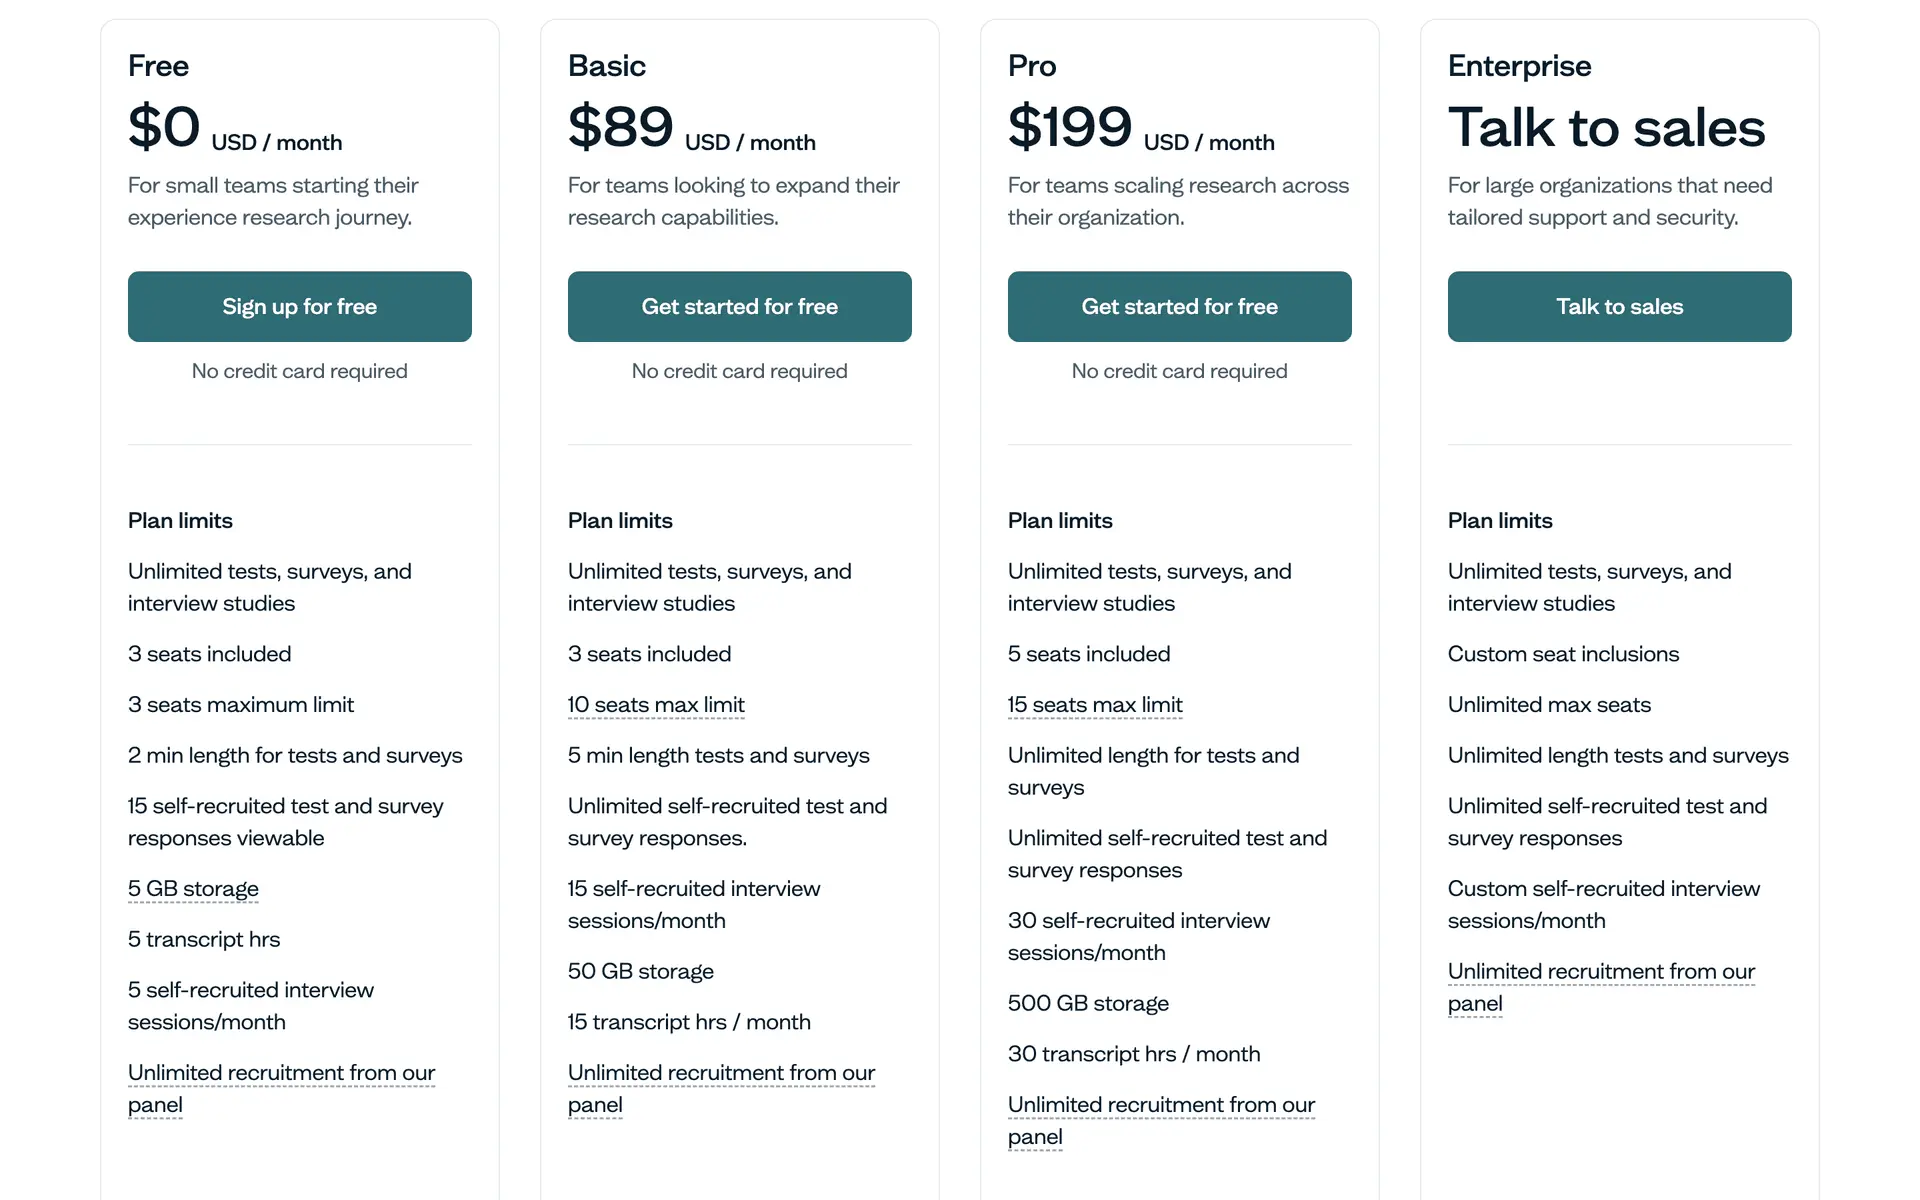Select the Free plan title
Image resolution: width=1920 pixels, height=1200 pixels.
tap(158, 66)
